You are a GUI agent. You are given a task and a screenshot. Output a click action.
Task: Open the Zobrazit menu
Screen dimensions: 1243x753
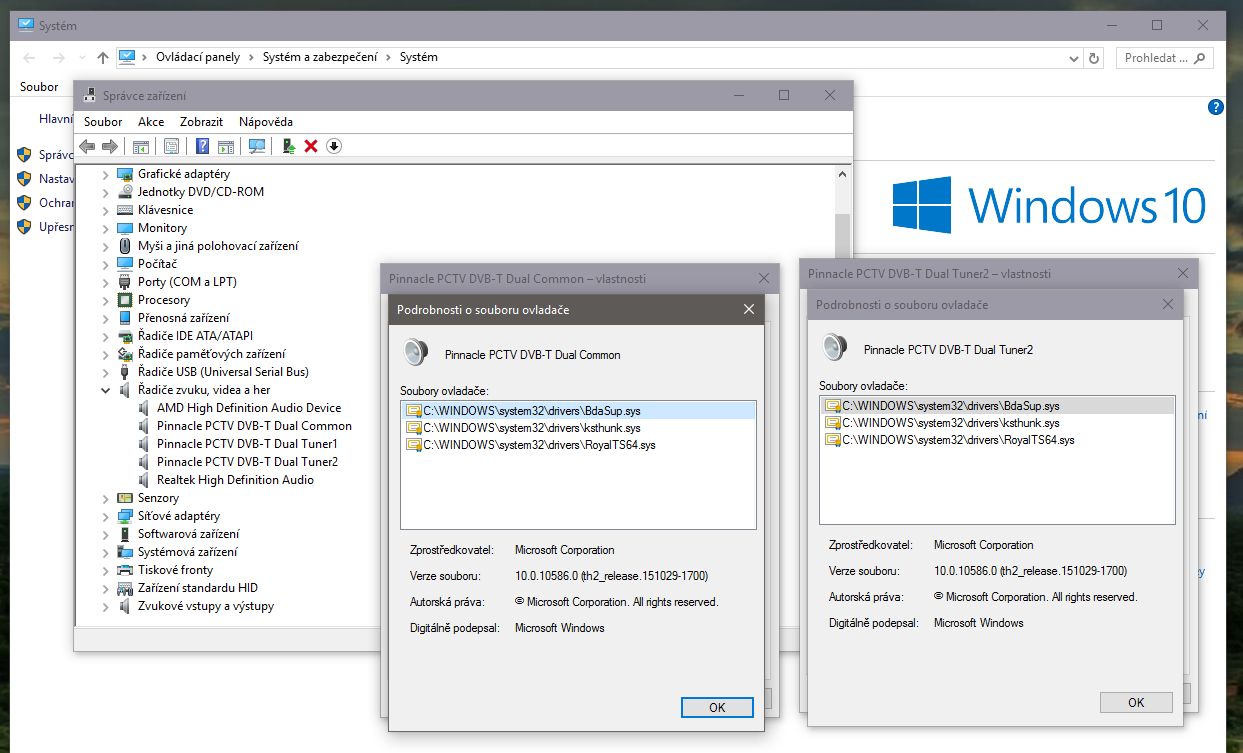click(x=201, y=122)
